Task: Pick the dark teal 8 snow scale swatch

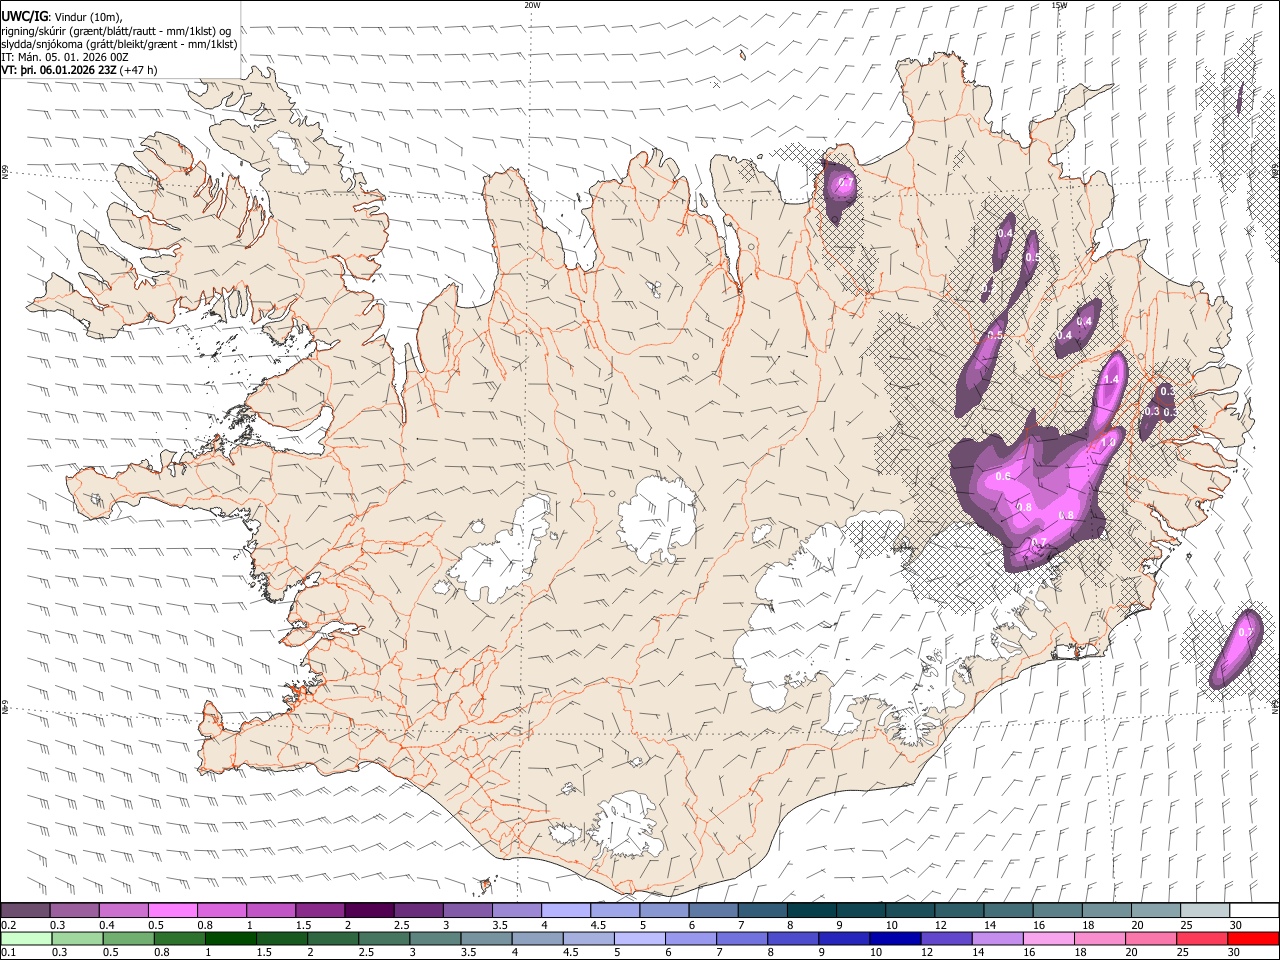Action: pyautogui.click(x=811, y=910)
